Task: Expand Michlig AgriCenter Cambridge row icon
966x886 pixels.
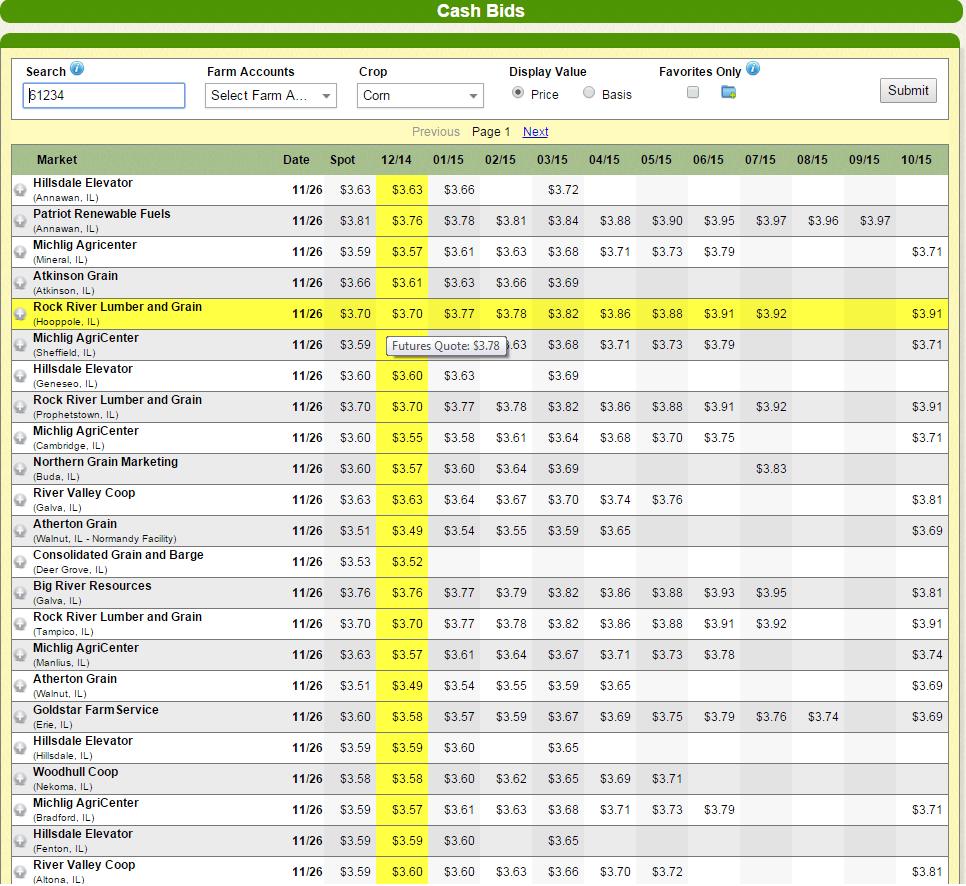Action: (x=20, y=437)
